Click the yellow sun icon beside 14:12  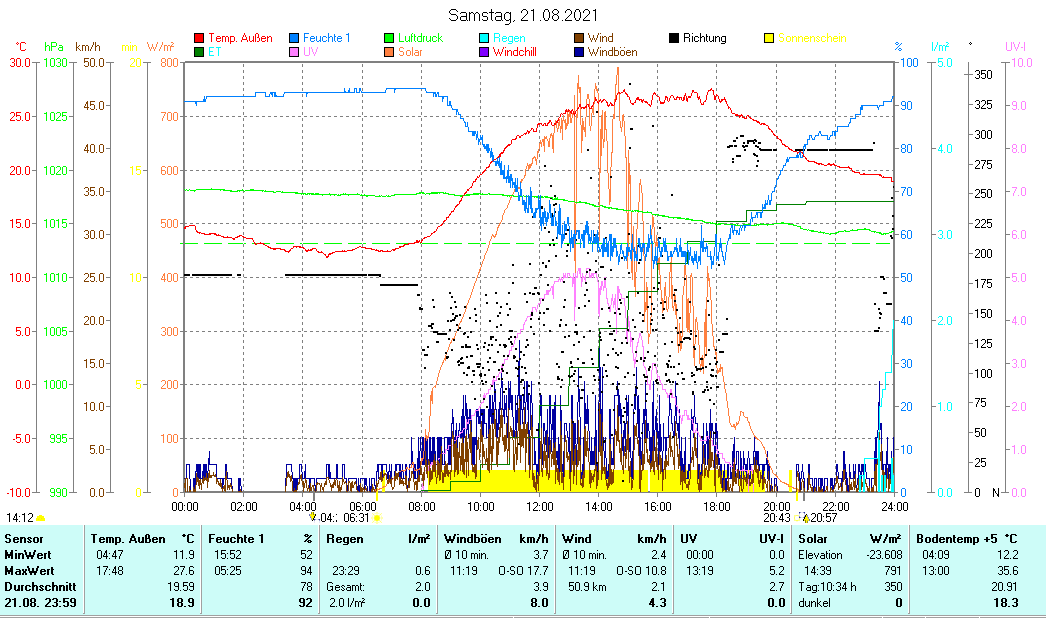(x=41, y=518)
